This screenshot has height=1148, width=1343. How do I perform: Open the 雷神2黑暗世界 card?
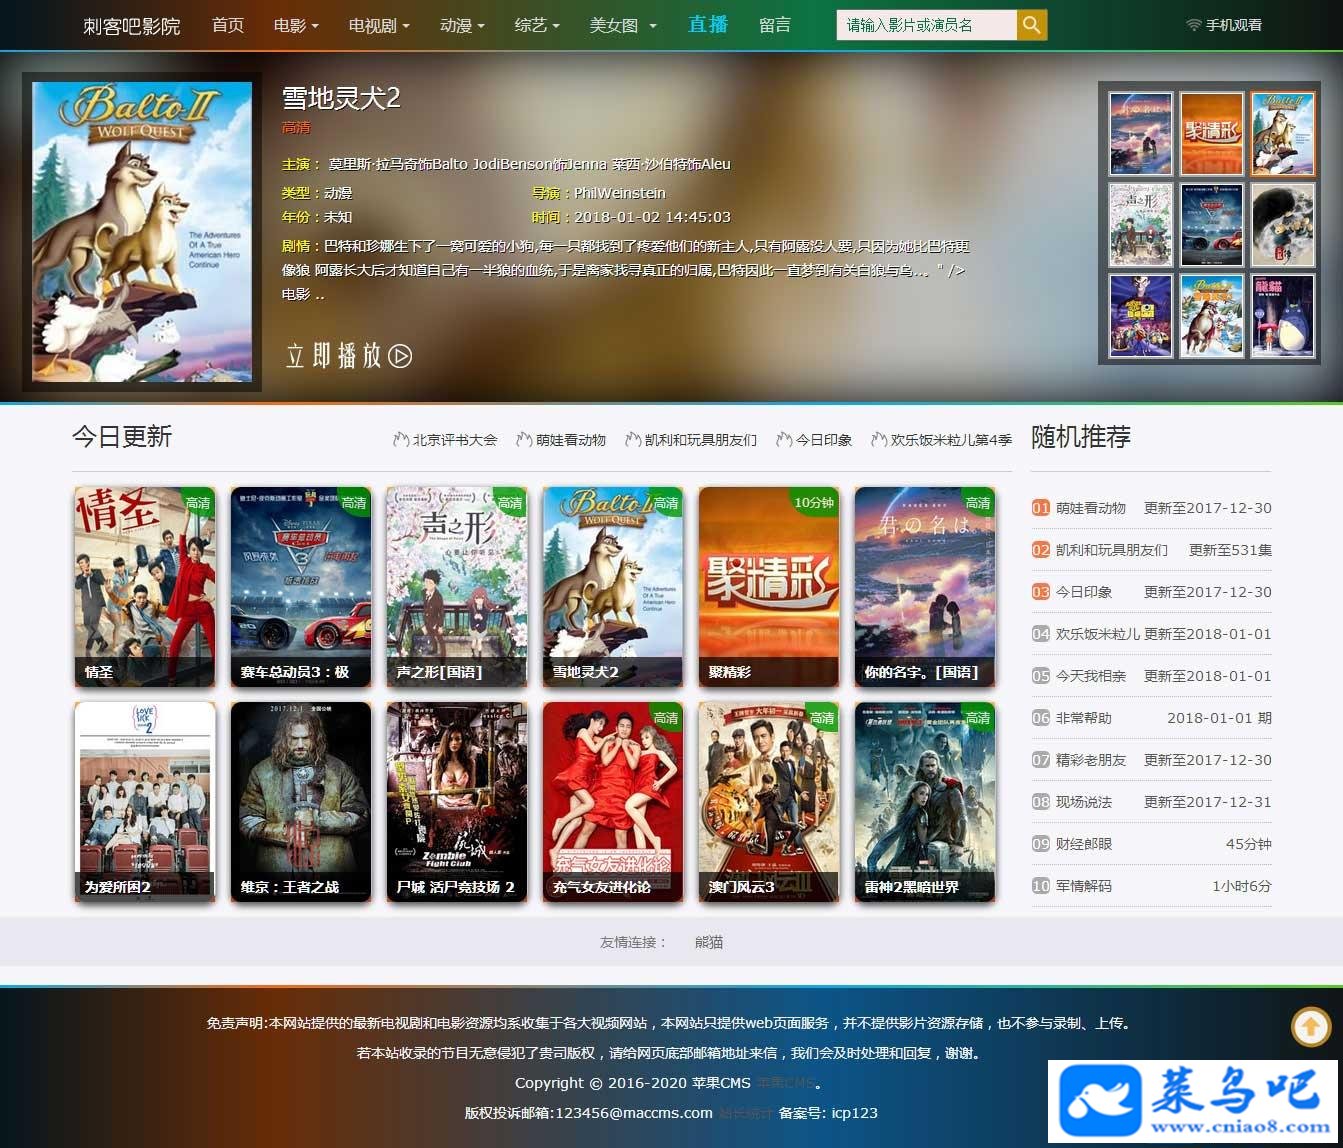(x=925, y=802)
